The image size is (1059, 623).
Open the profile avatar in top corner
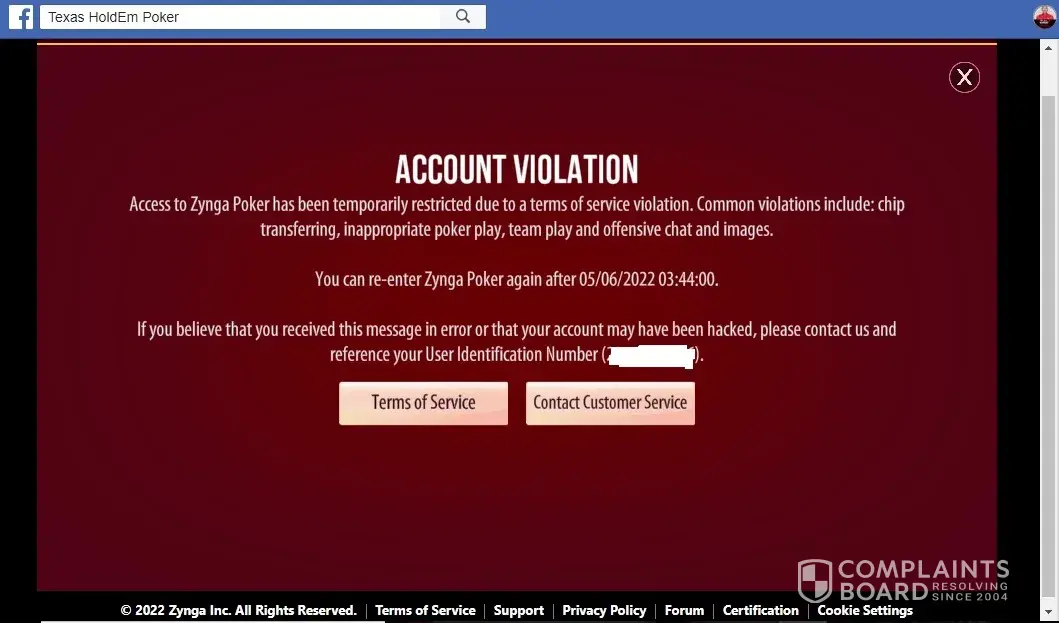click(x=1045, y=17)
